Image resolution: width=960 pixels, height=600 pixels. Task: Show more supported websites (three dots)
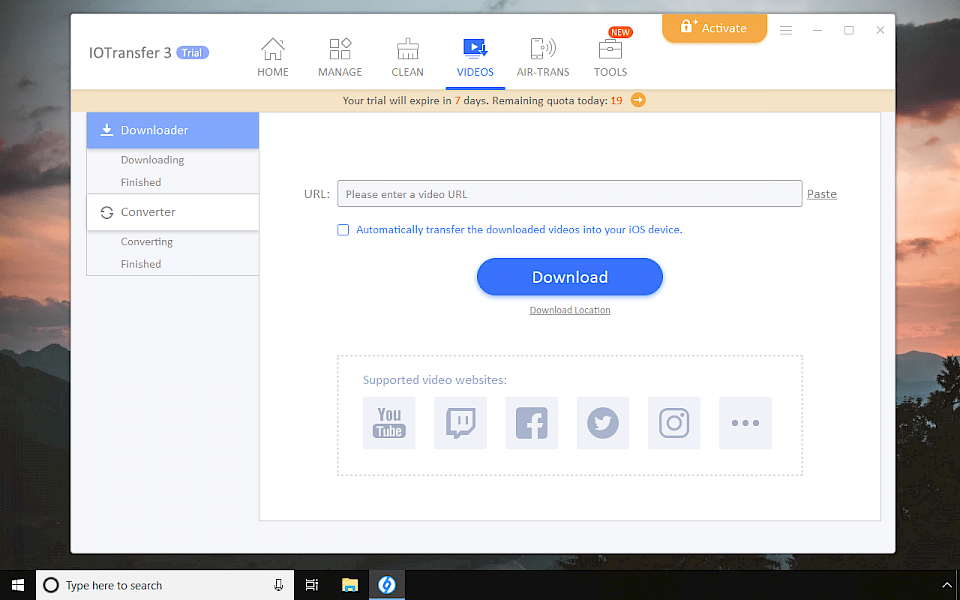pyautogui.click(x=745, y=422)
